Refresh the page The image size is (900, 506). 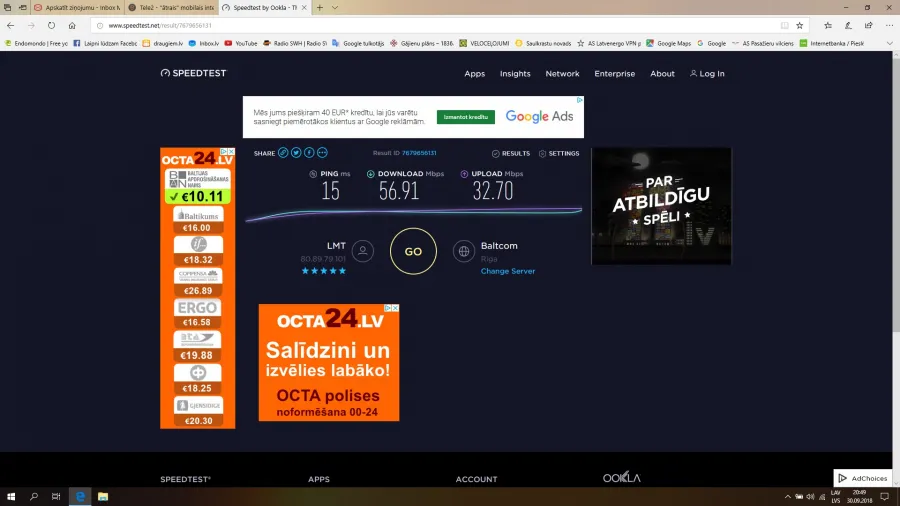[52, 25]
